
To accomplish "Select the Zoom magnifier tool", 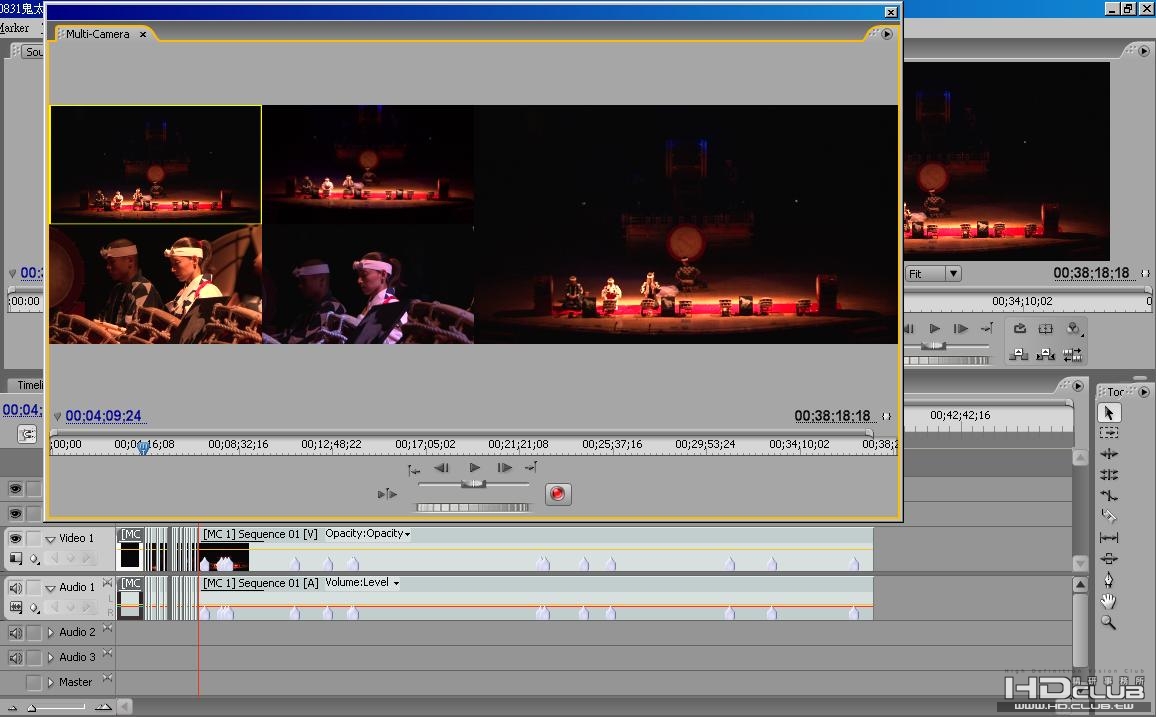I will [1109, 622].
